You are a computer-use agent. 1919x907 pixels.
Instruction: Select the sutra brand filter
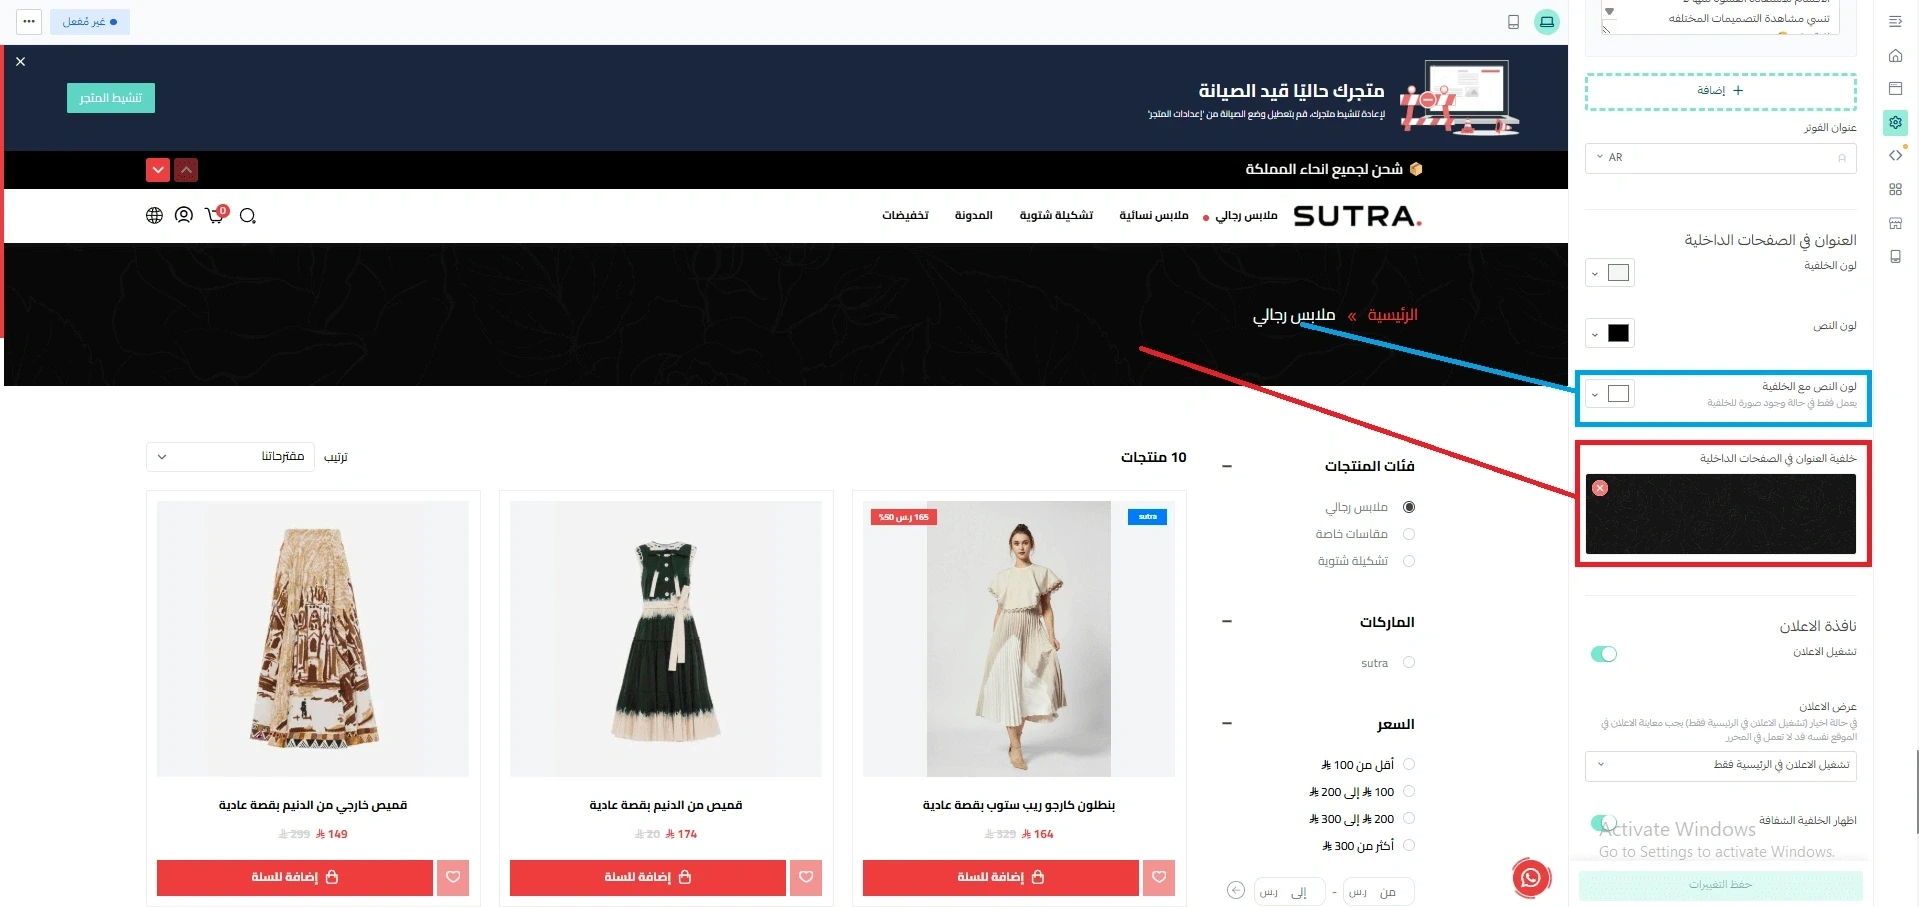click(1409, 662)
